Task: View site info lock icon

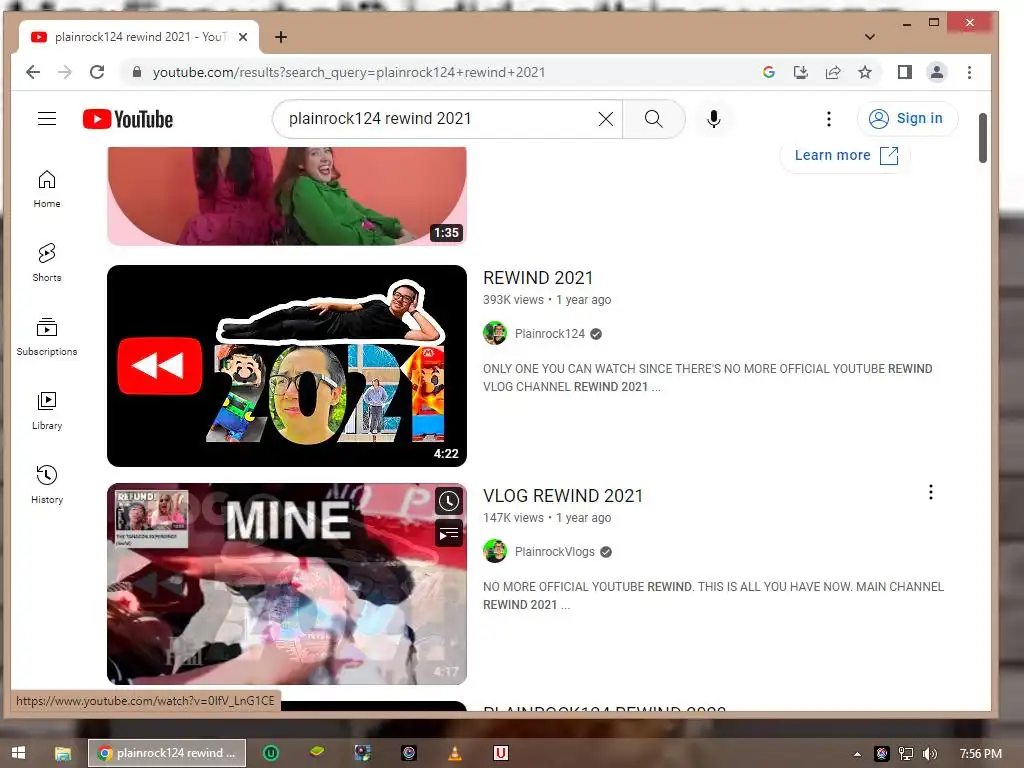Action: [136, 72]
